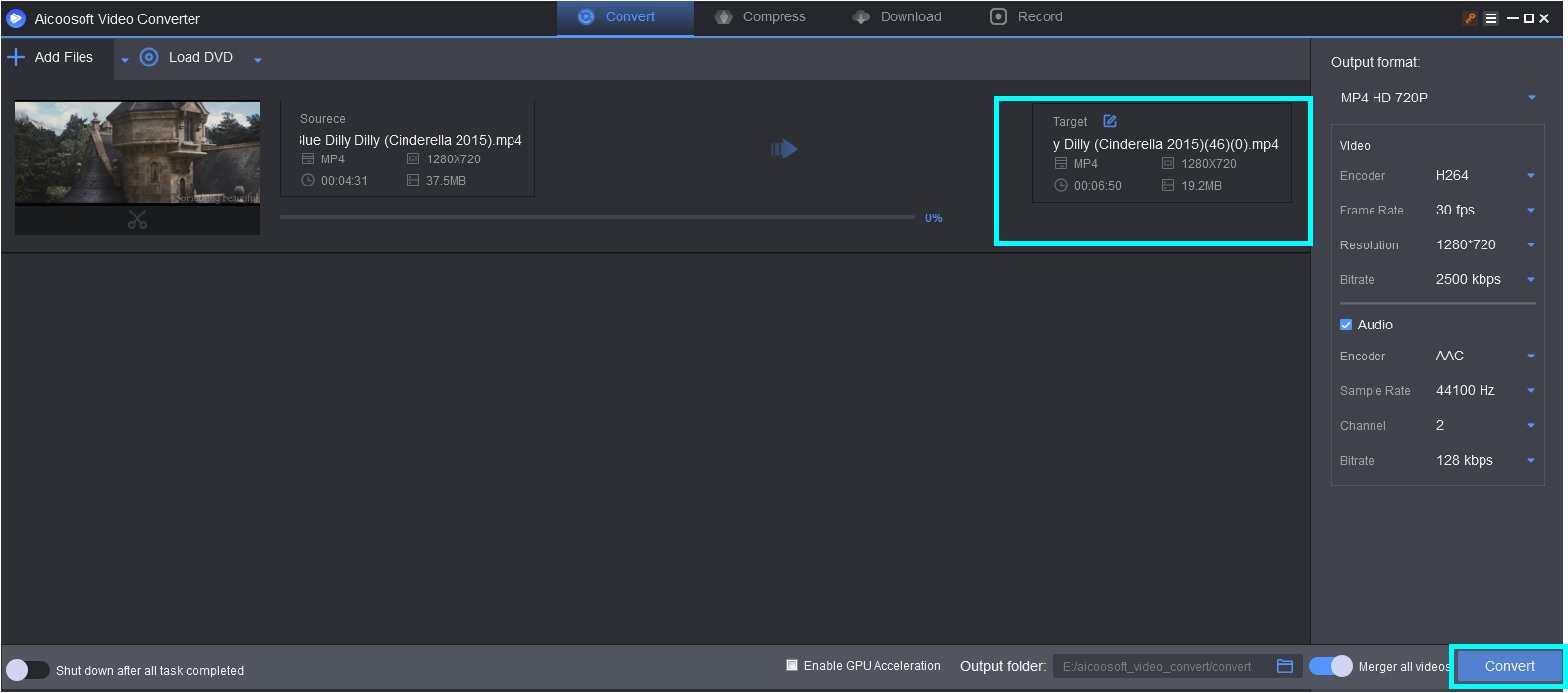Screen dimensions: 1568x693
Task: Click the Load DVD button
Action: 187,58
